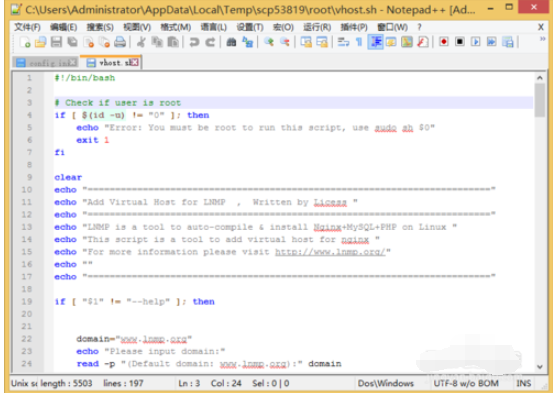Close the config.ini tab with its X
The image size is (553, 393).
73,63
